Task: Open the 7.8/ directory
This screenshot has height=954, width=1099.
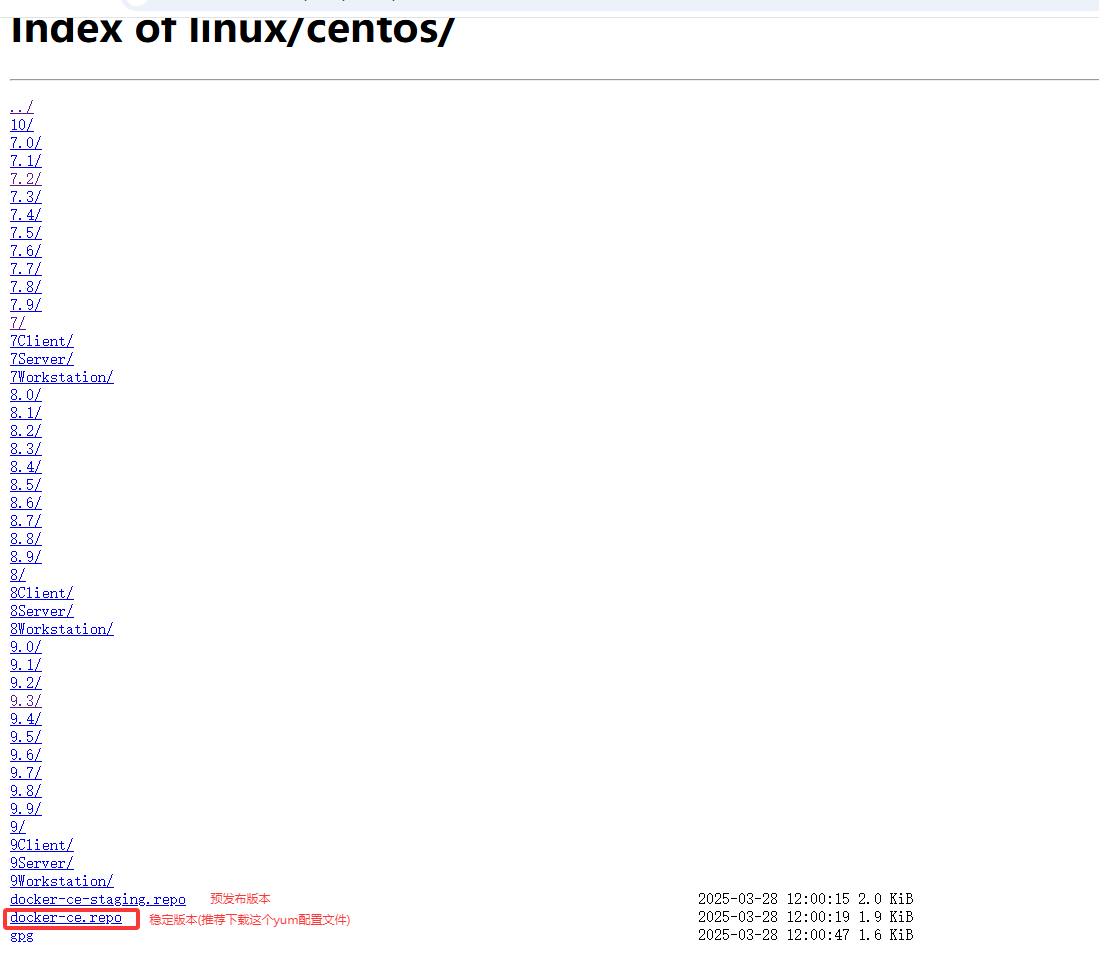Action: [x=26, y=287]
